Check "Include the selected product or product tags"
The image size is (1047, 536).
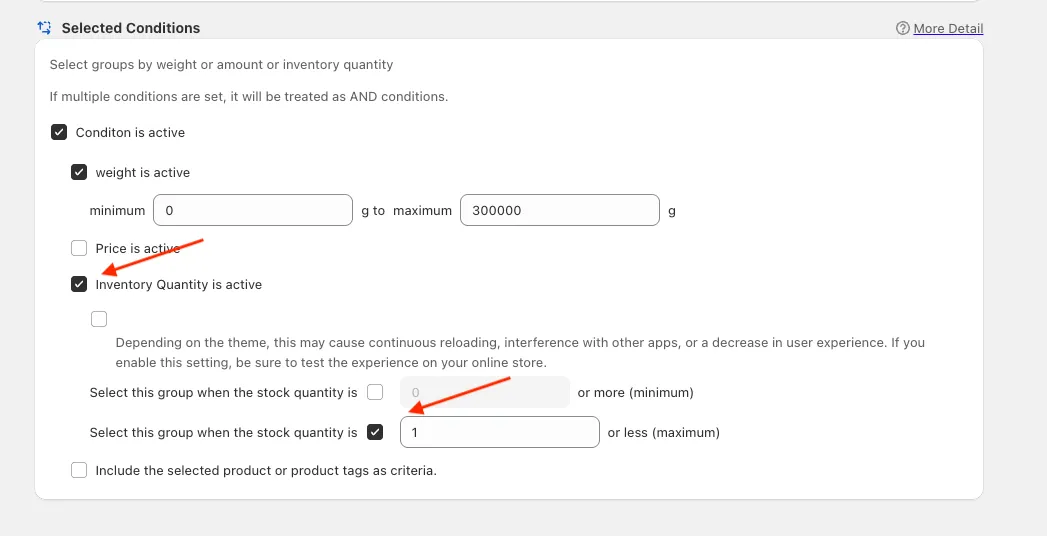(x=79, y=470)
